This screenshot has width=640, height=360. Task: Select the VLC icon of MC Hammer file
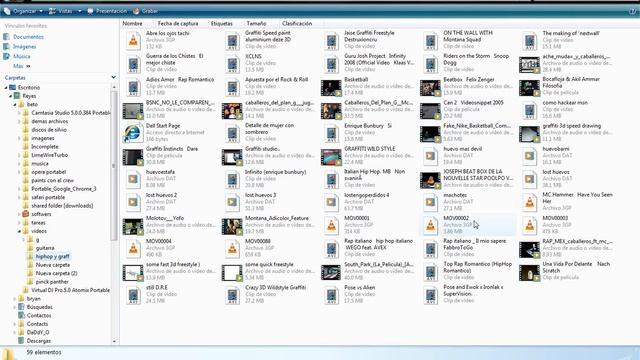pos(530,202)
